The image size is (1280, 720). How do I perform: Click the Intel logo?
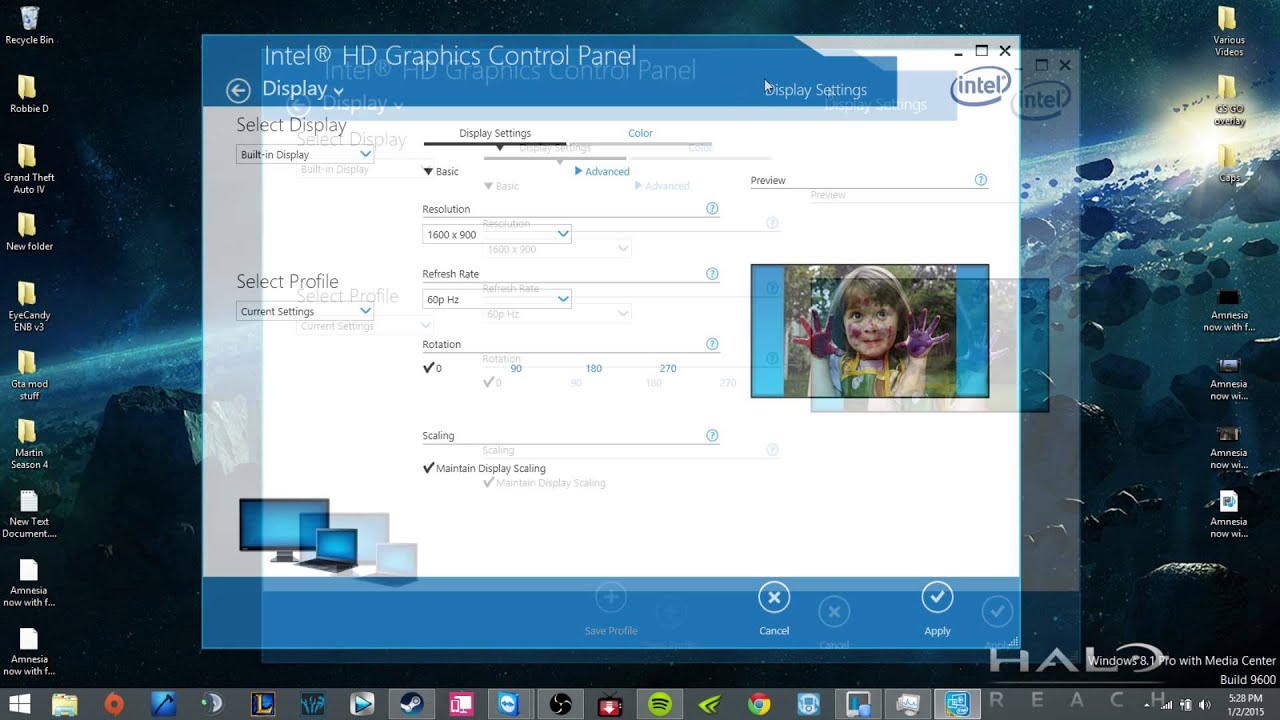980,87
